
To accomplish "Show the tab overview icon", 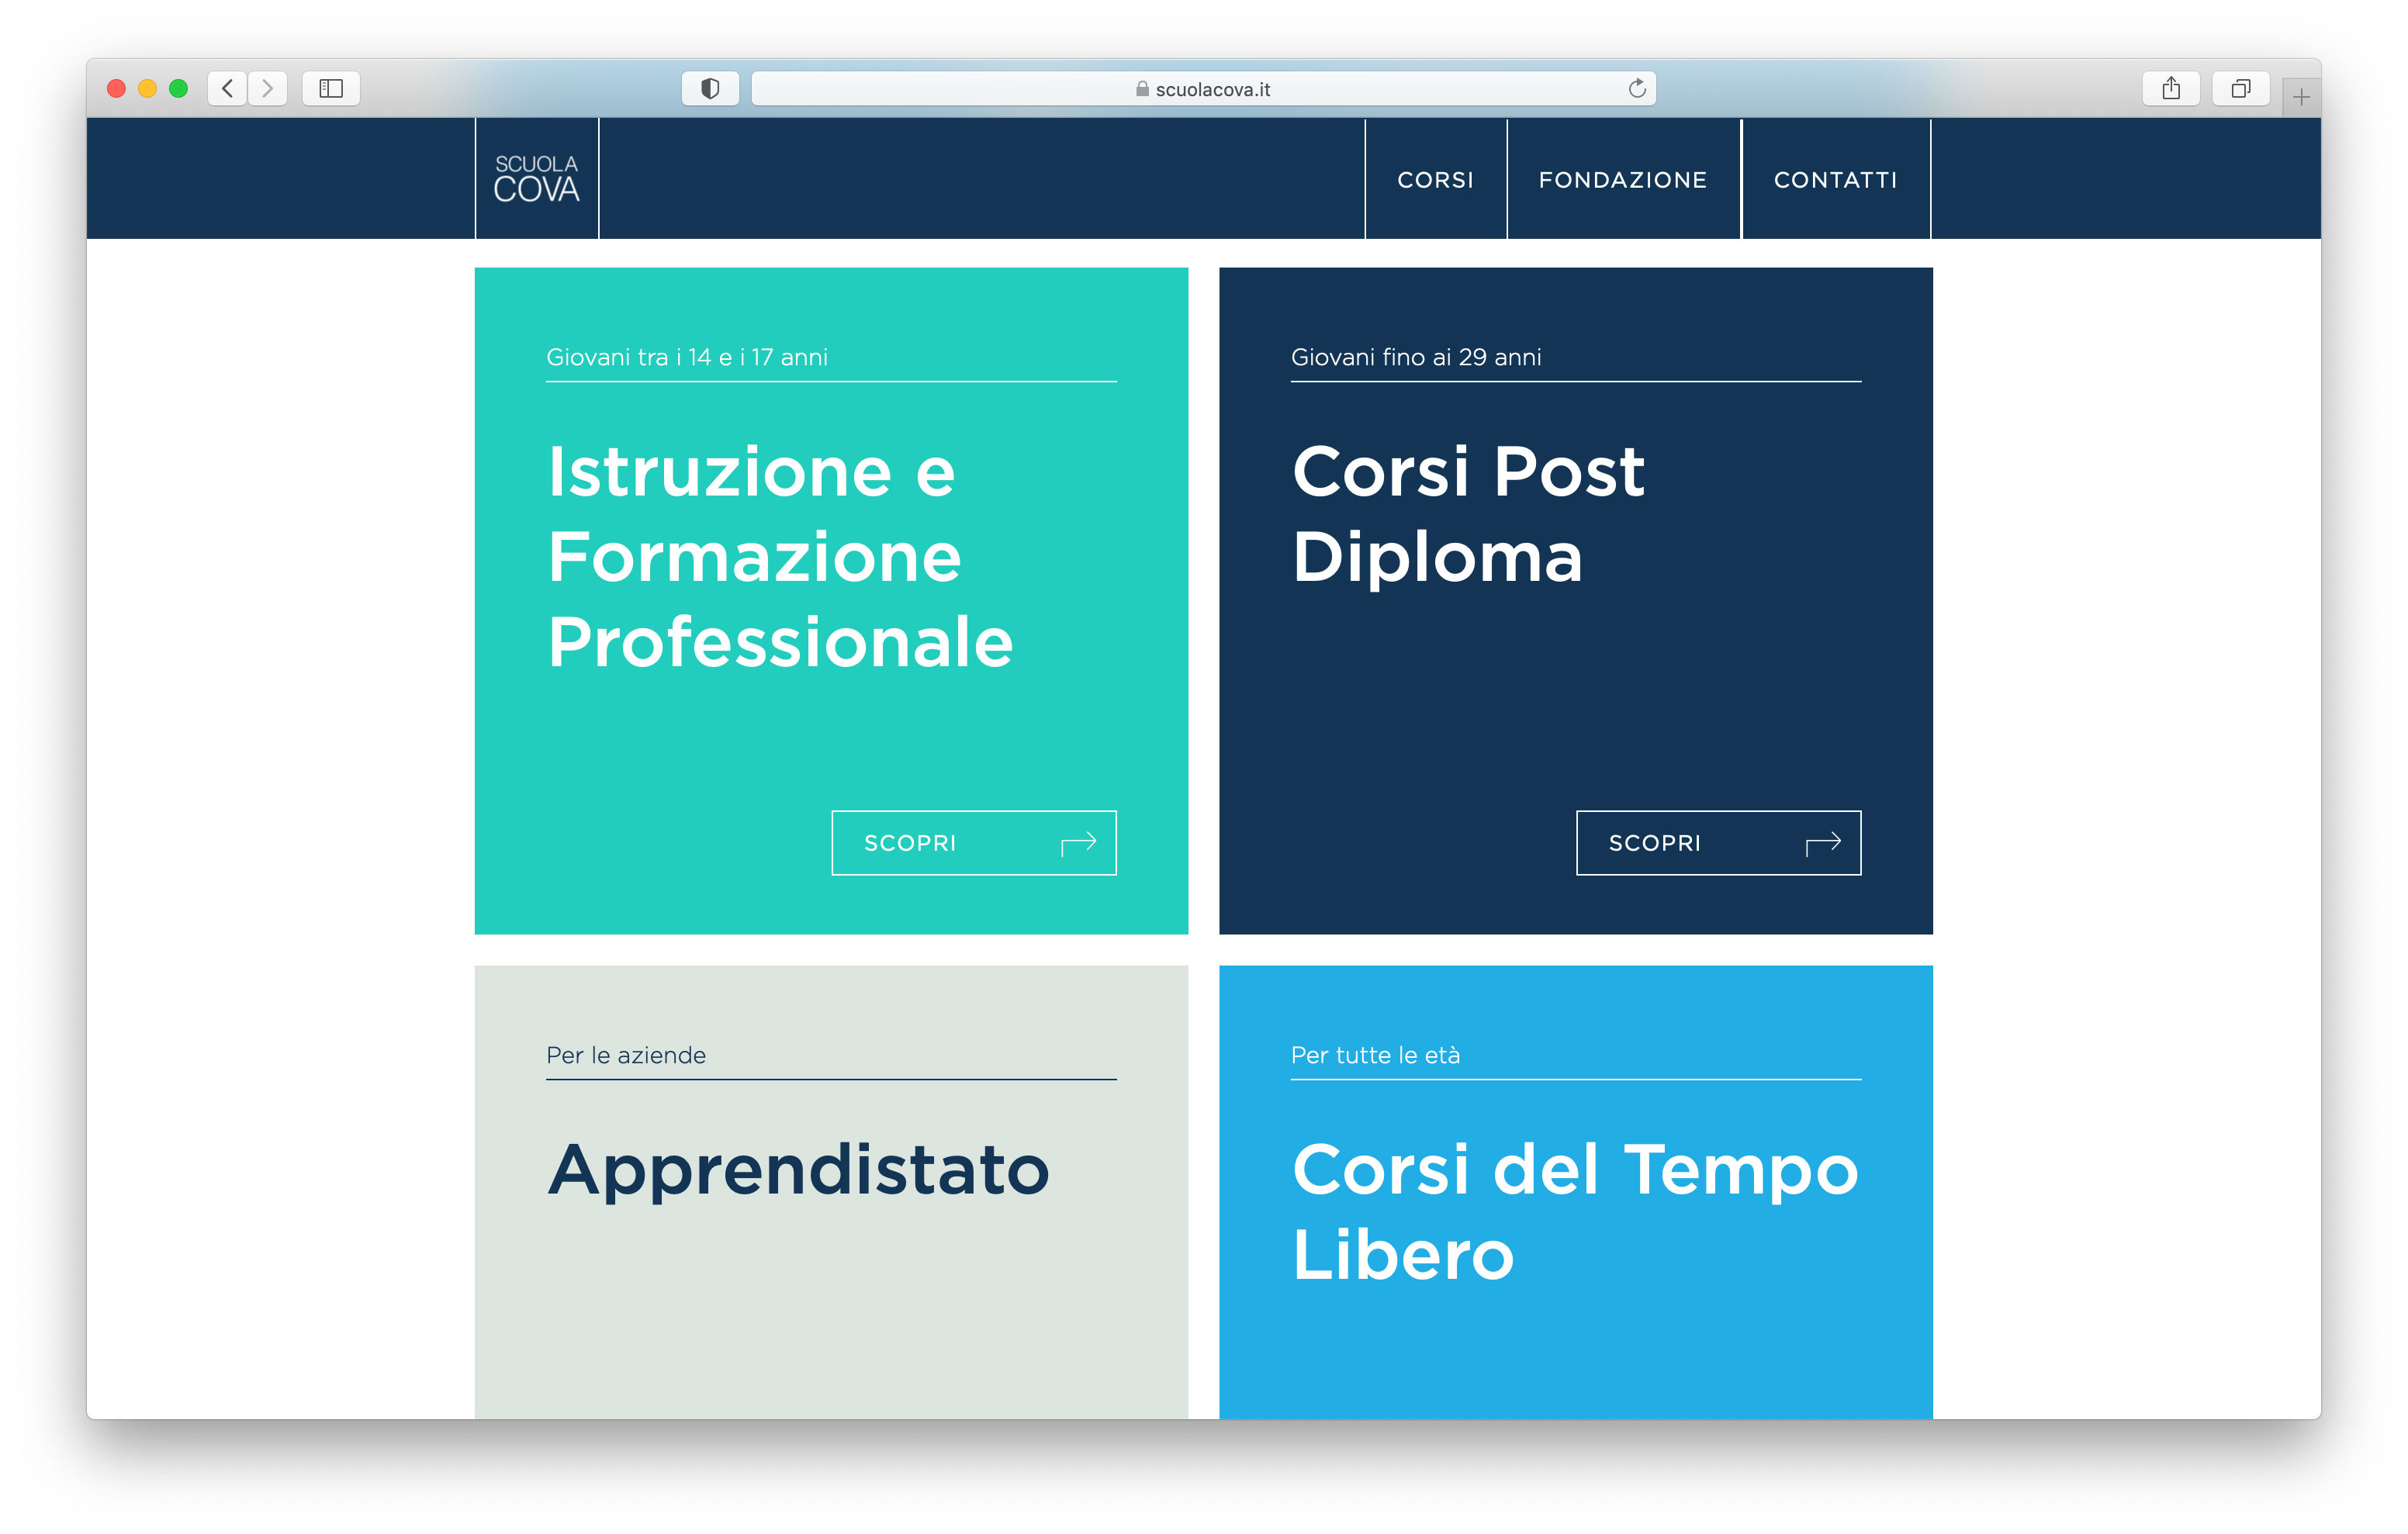I will 2241,88.
